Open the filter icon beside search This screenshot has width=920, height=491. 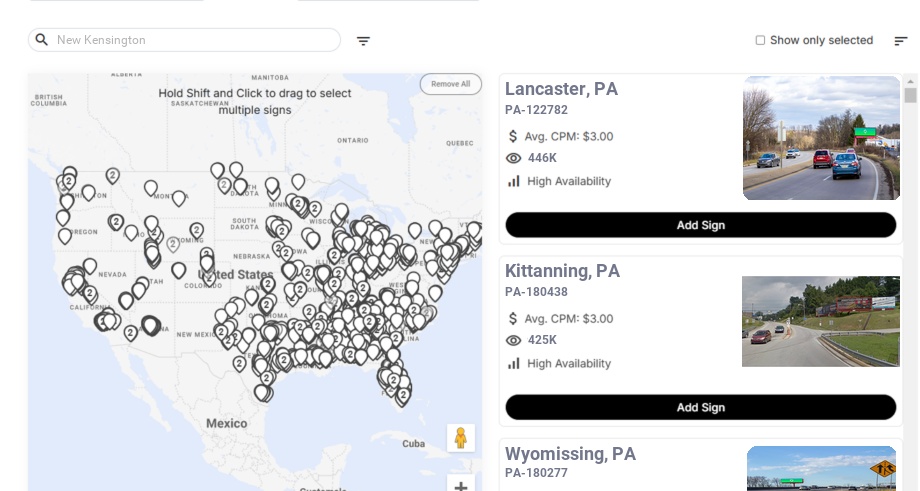point(363,41)
